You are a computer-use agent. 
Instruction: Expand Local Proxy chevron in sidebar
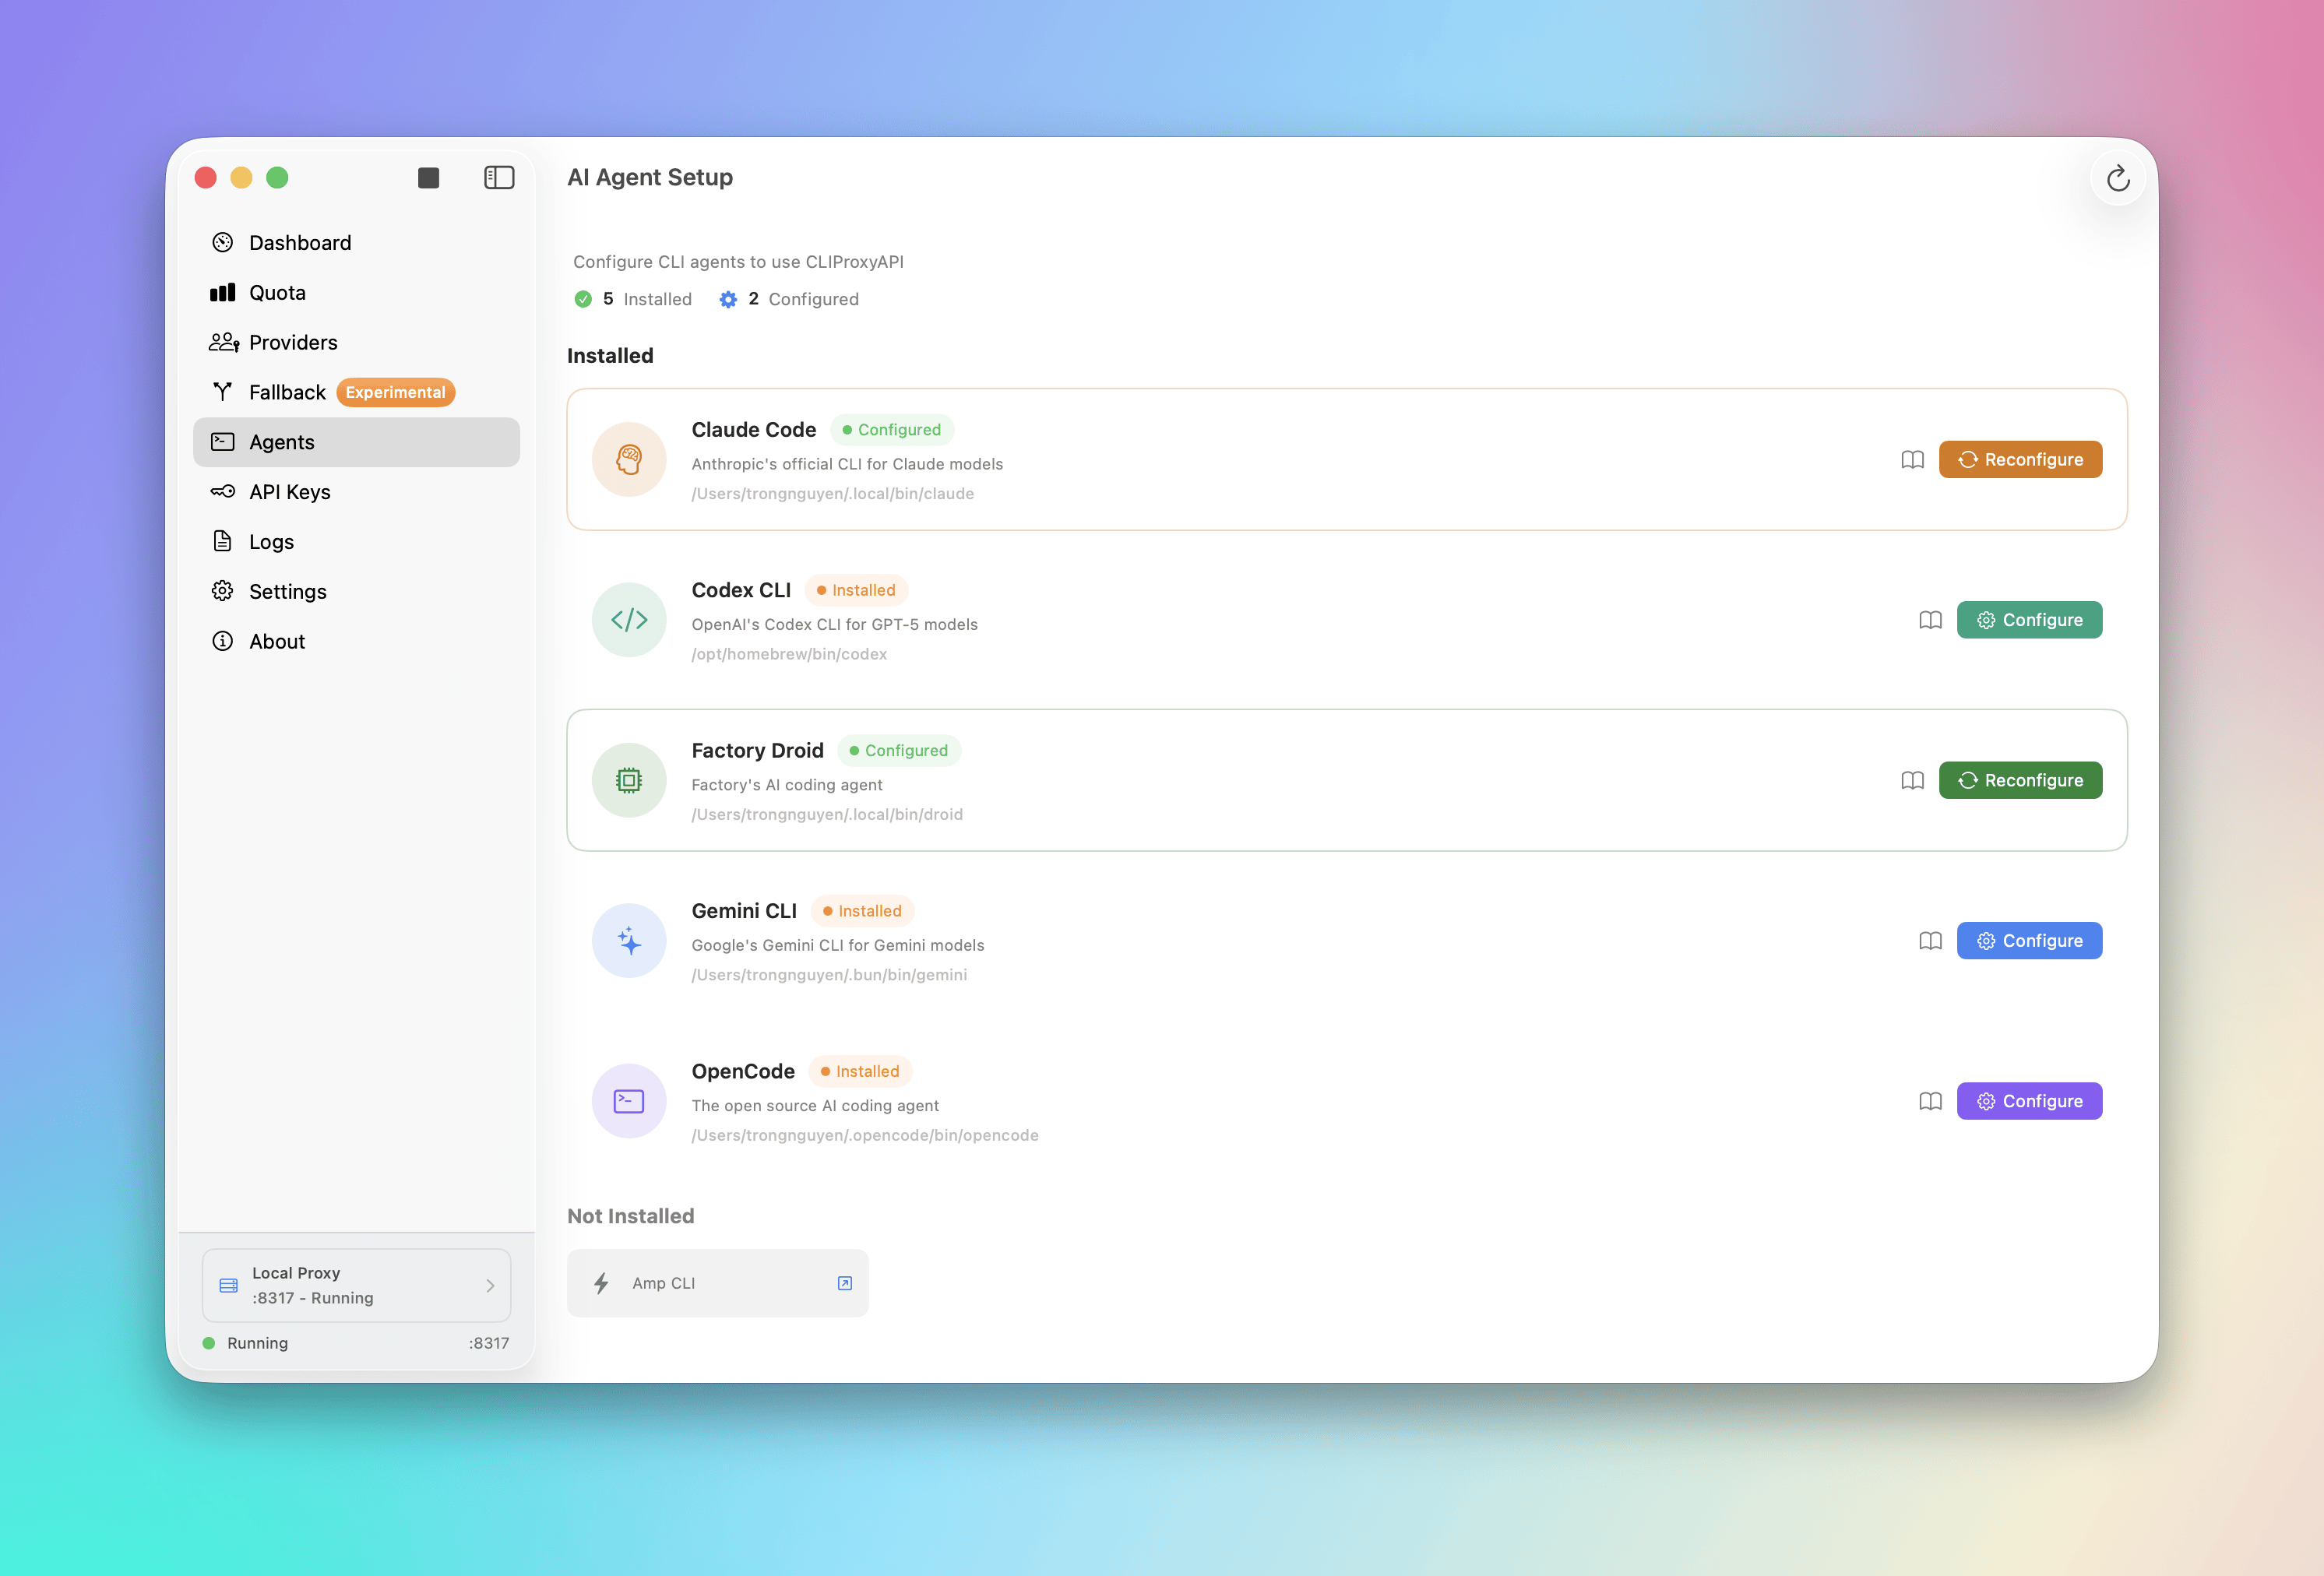(x=490, y=1286)
